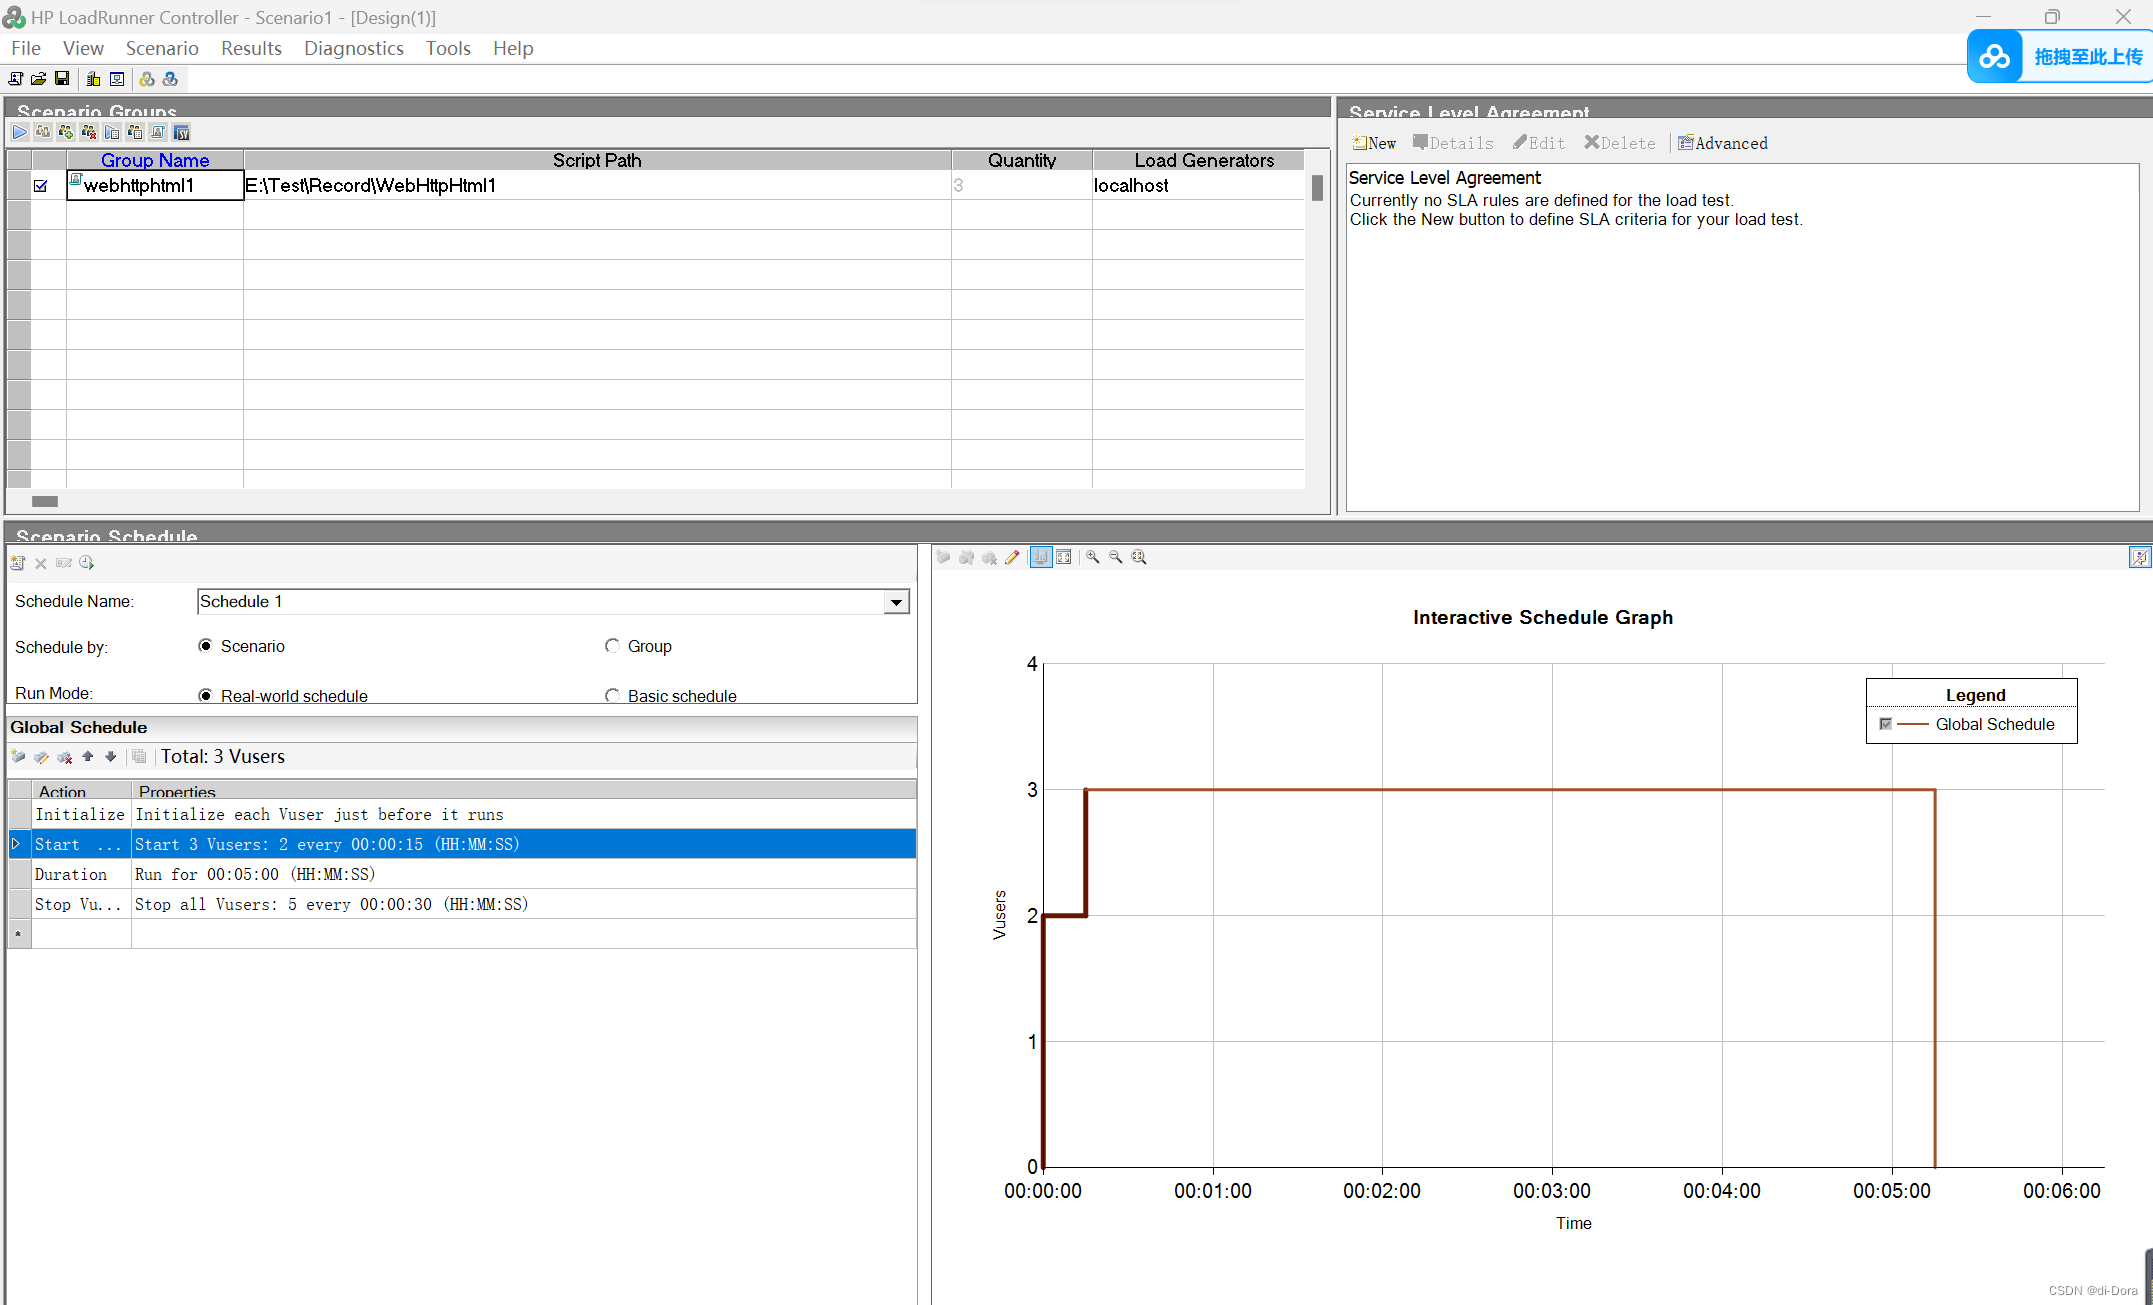Click the Group Name column header
Screen dimensions: 2153x1305
click(x=155, y=160)
